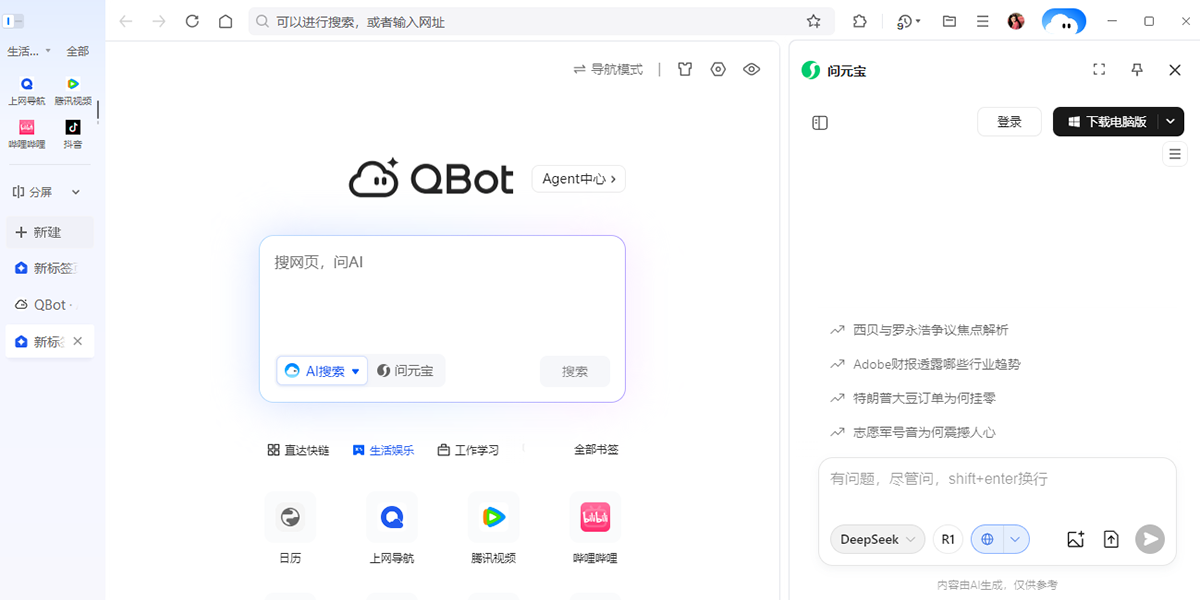Toggle the sidebar layout switch at top-left
The width and height of the screenshot is (1200, 600).
tap(14, 21)
